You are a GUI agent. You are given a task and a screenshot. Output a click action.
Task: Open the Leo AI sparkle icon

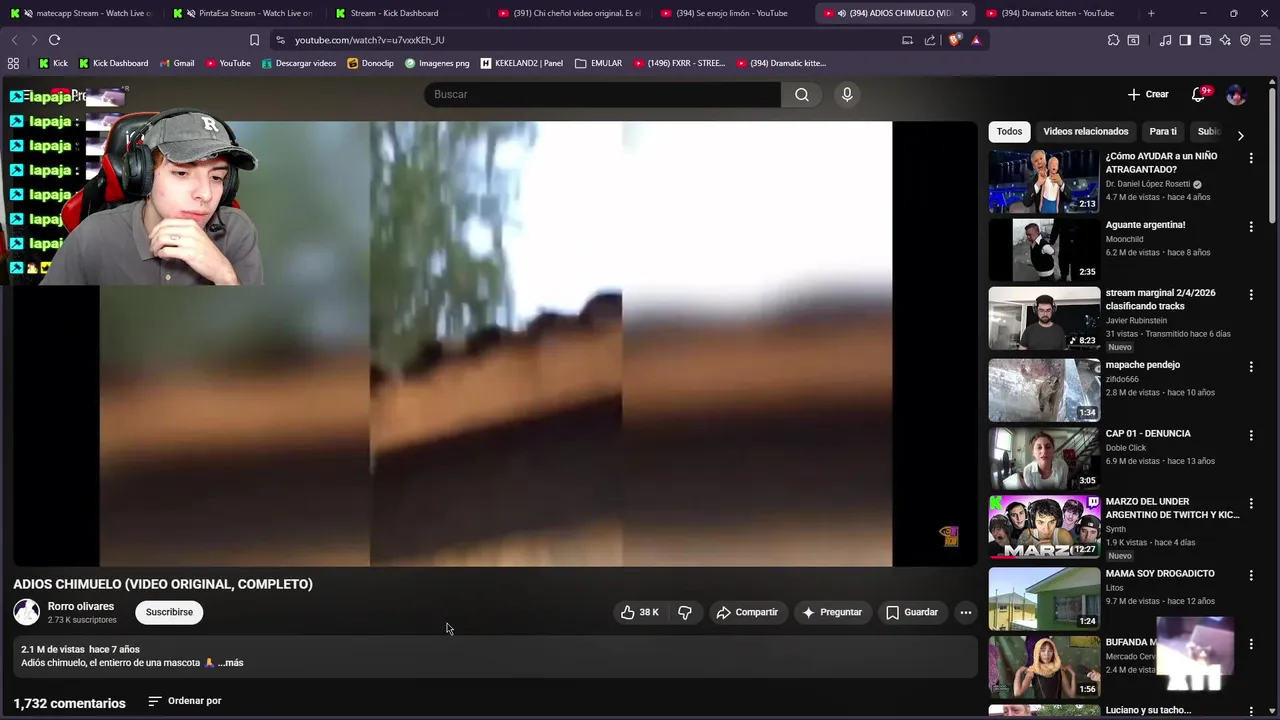pos(1225,40)
